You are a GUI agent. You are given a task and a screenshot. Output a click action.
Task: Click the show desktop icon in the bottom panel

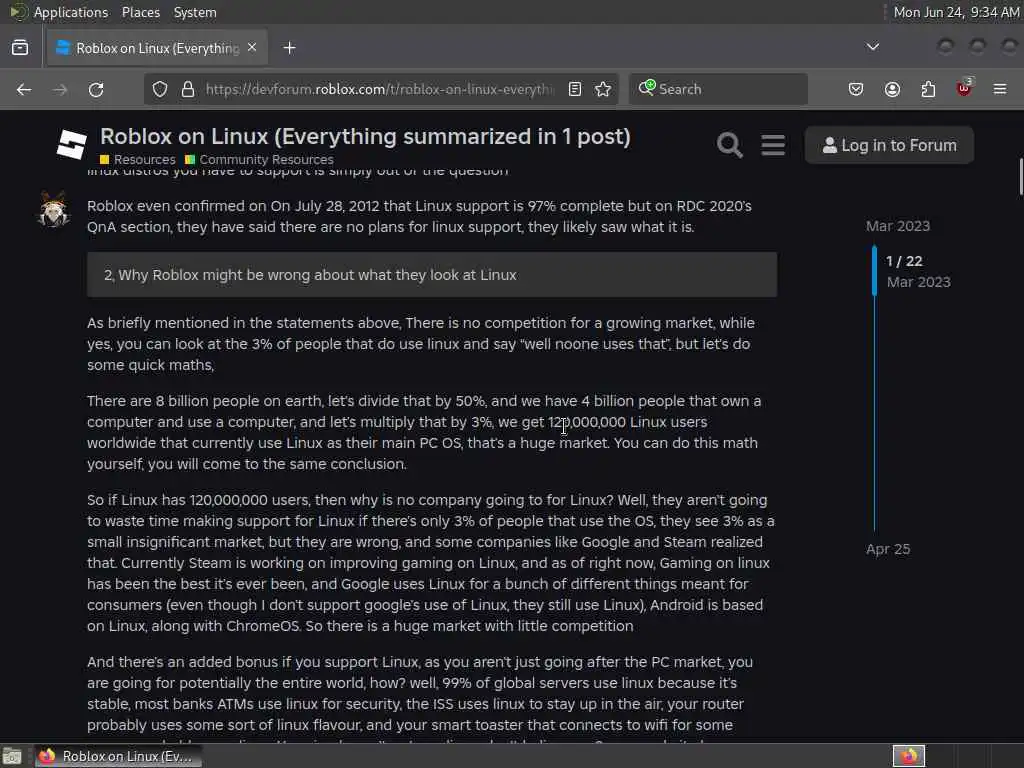(x=12, y=756)
